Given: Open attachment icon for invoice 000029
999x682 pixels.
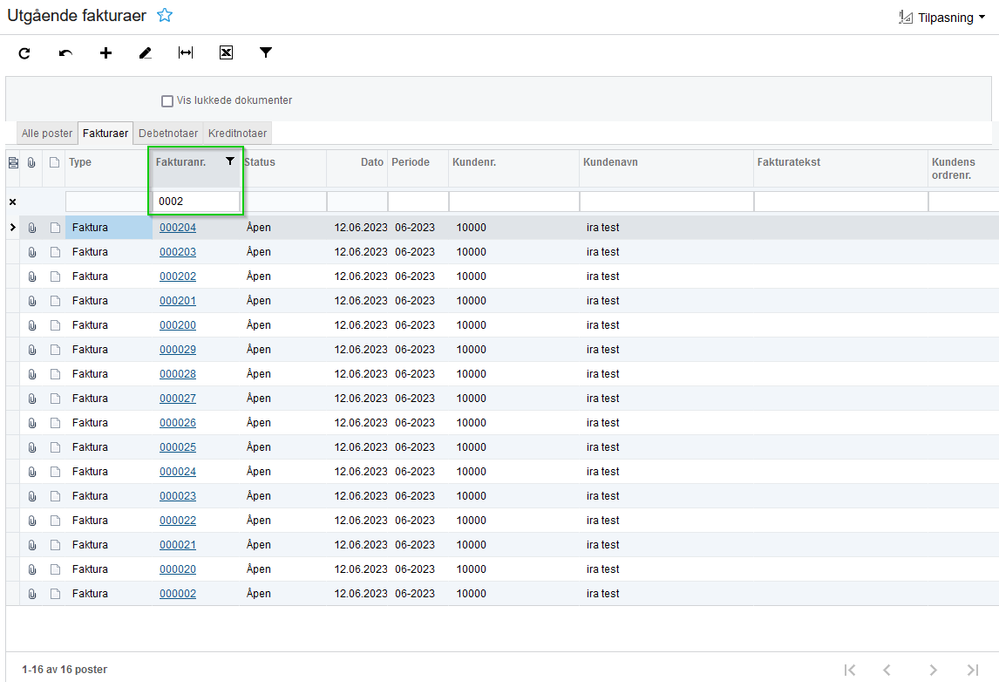Looking at the screenshot, I should click(x=32, y=350).
